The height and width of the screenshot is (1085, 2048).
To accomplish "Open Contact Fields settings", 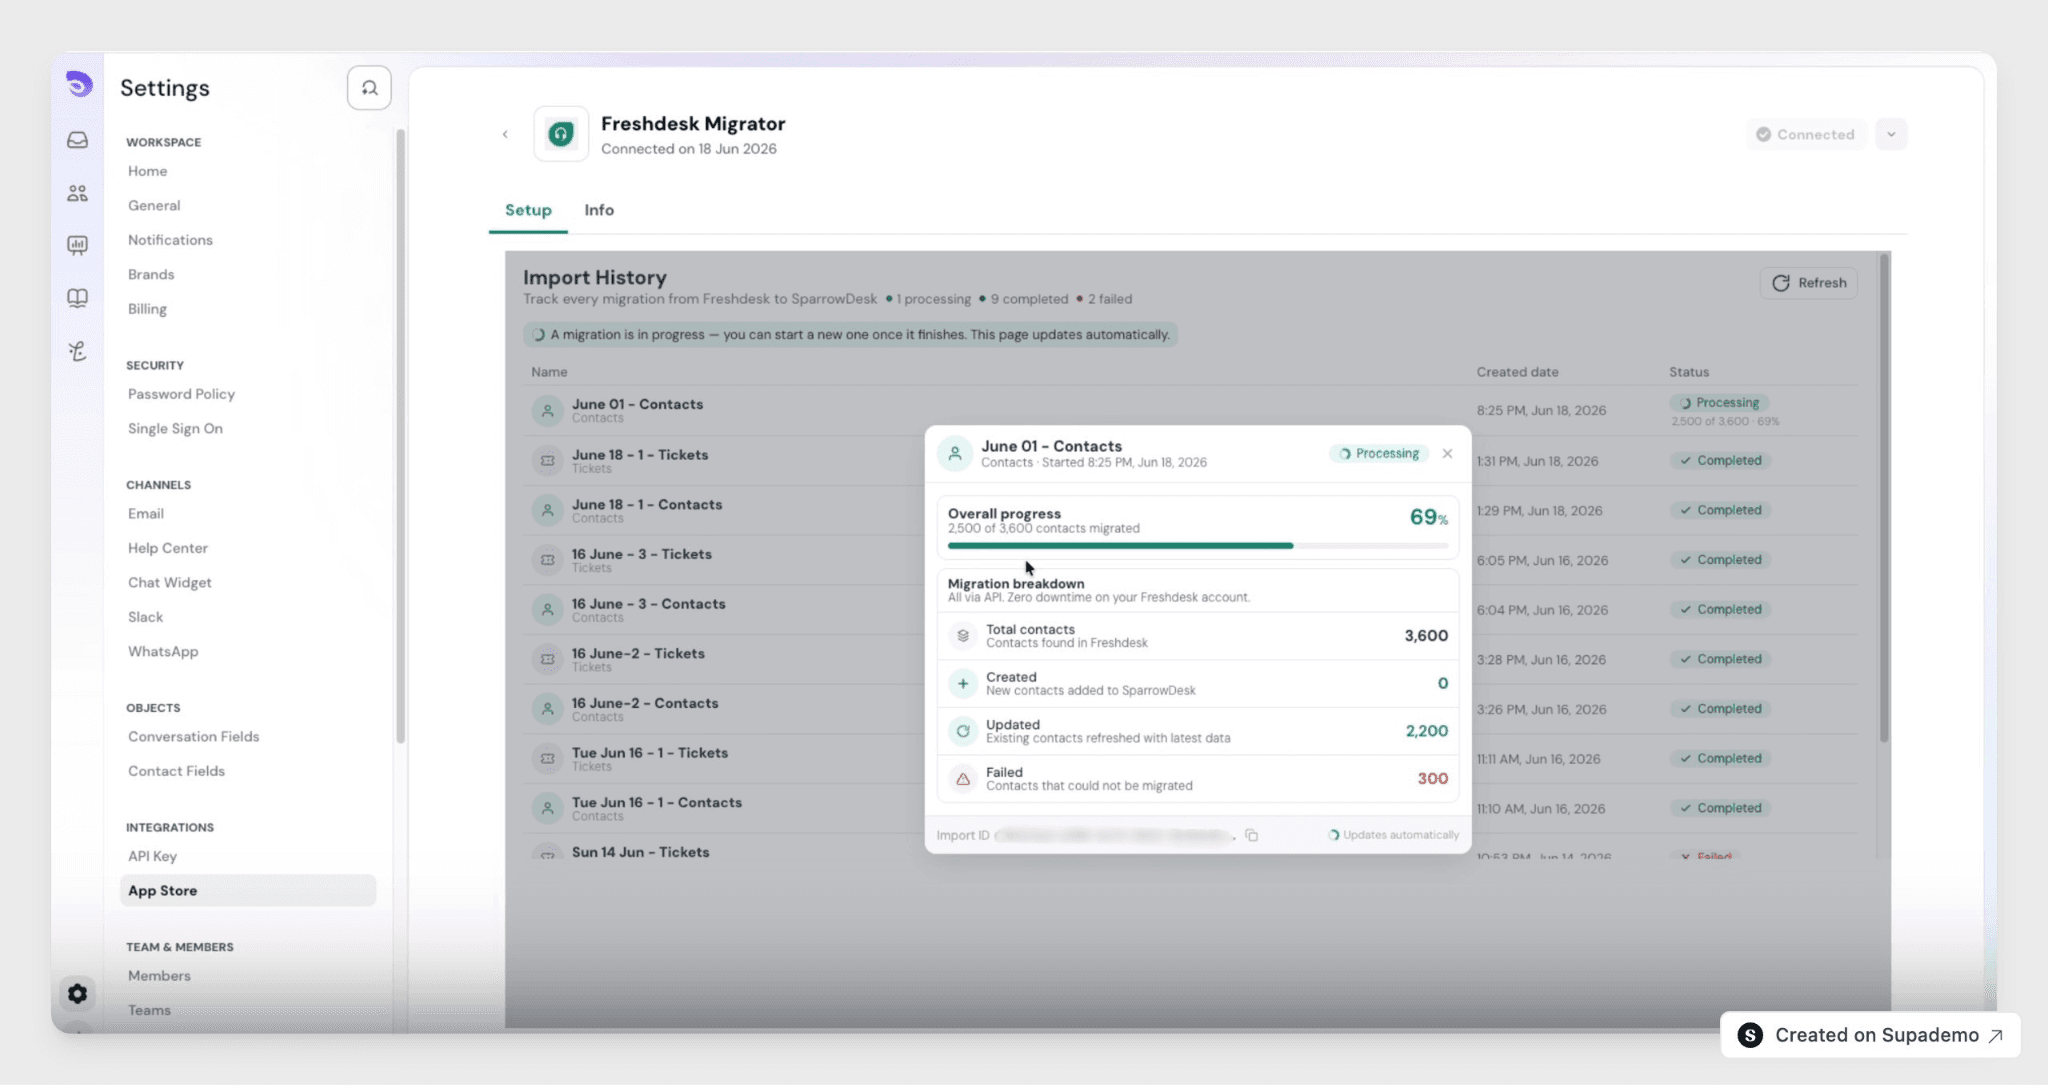I will 176,771.
